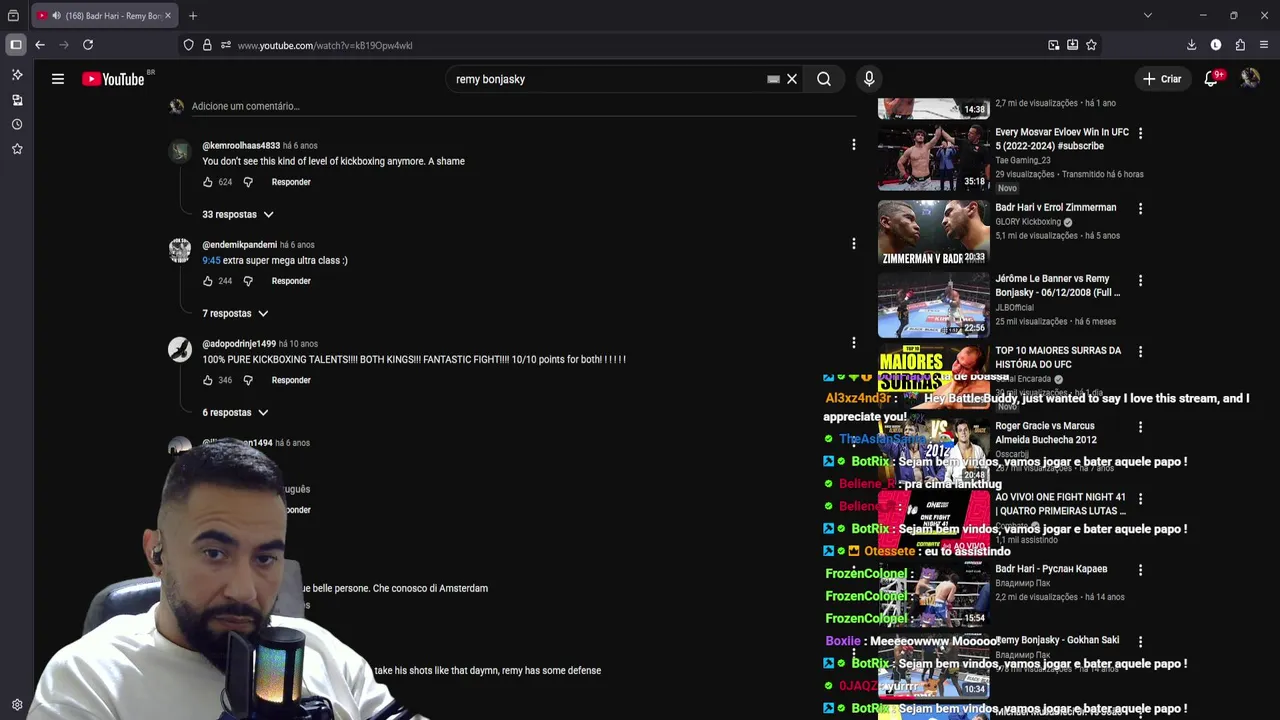This screenshot has width=1280, height=720.
Task: Open the browser extensions puzzle icon
Action: [1240, 45]
